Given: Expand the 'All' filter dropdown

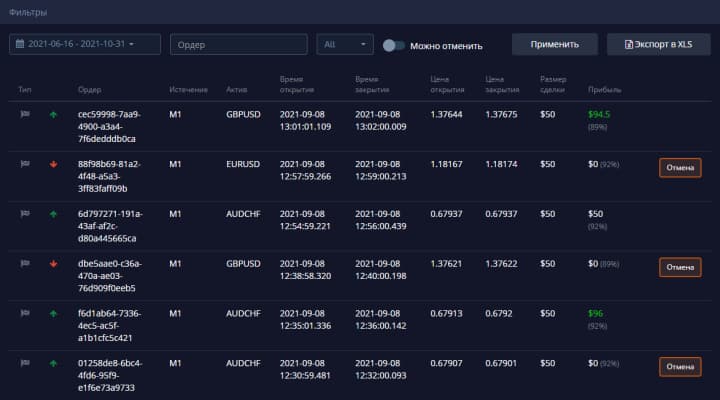Looking at the screenshot, I should [x=344, y=45].
